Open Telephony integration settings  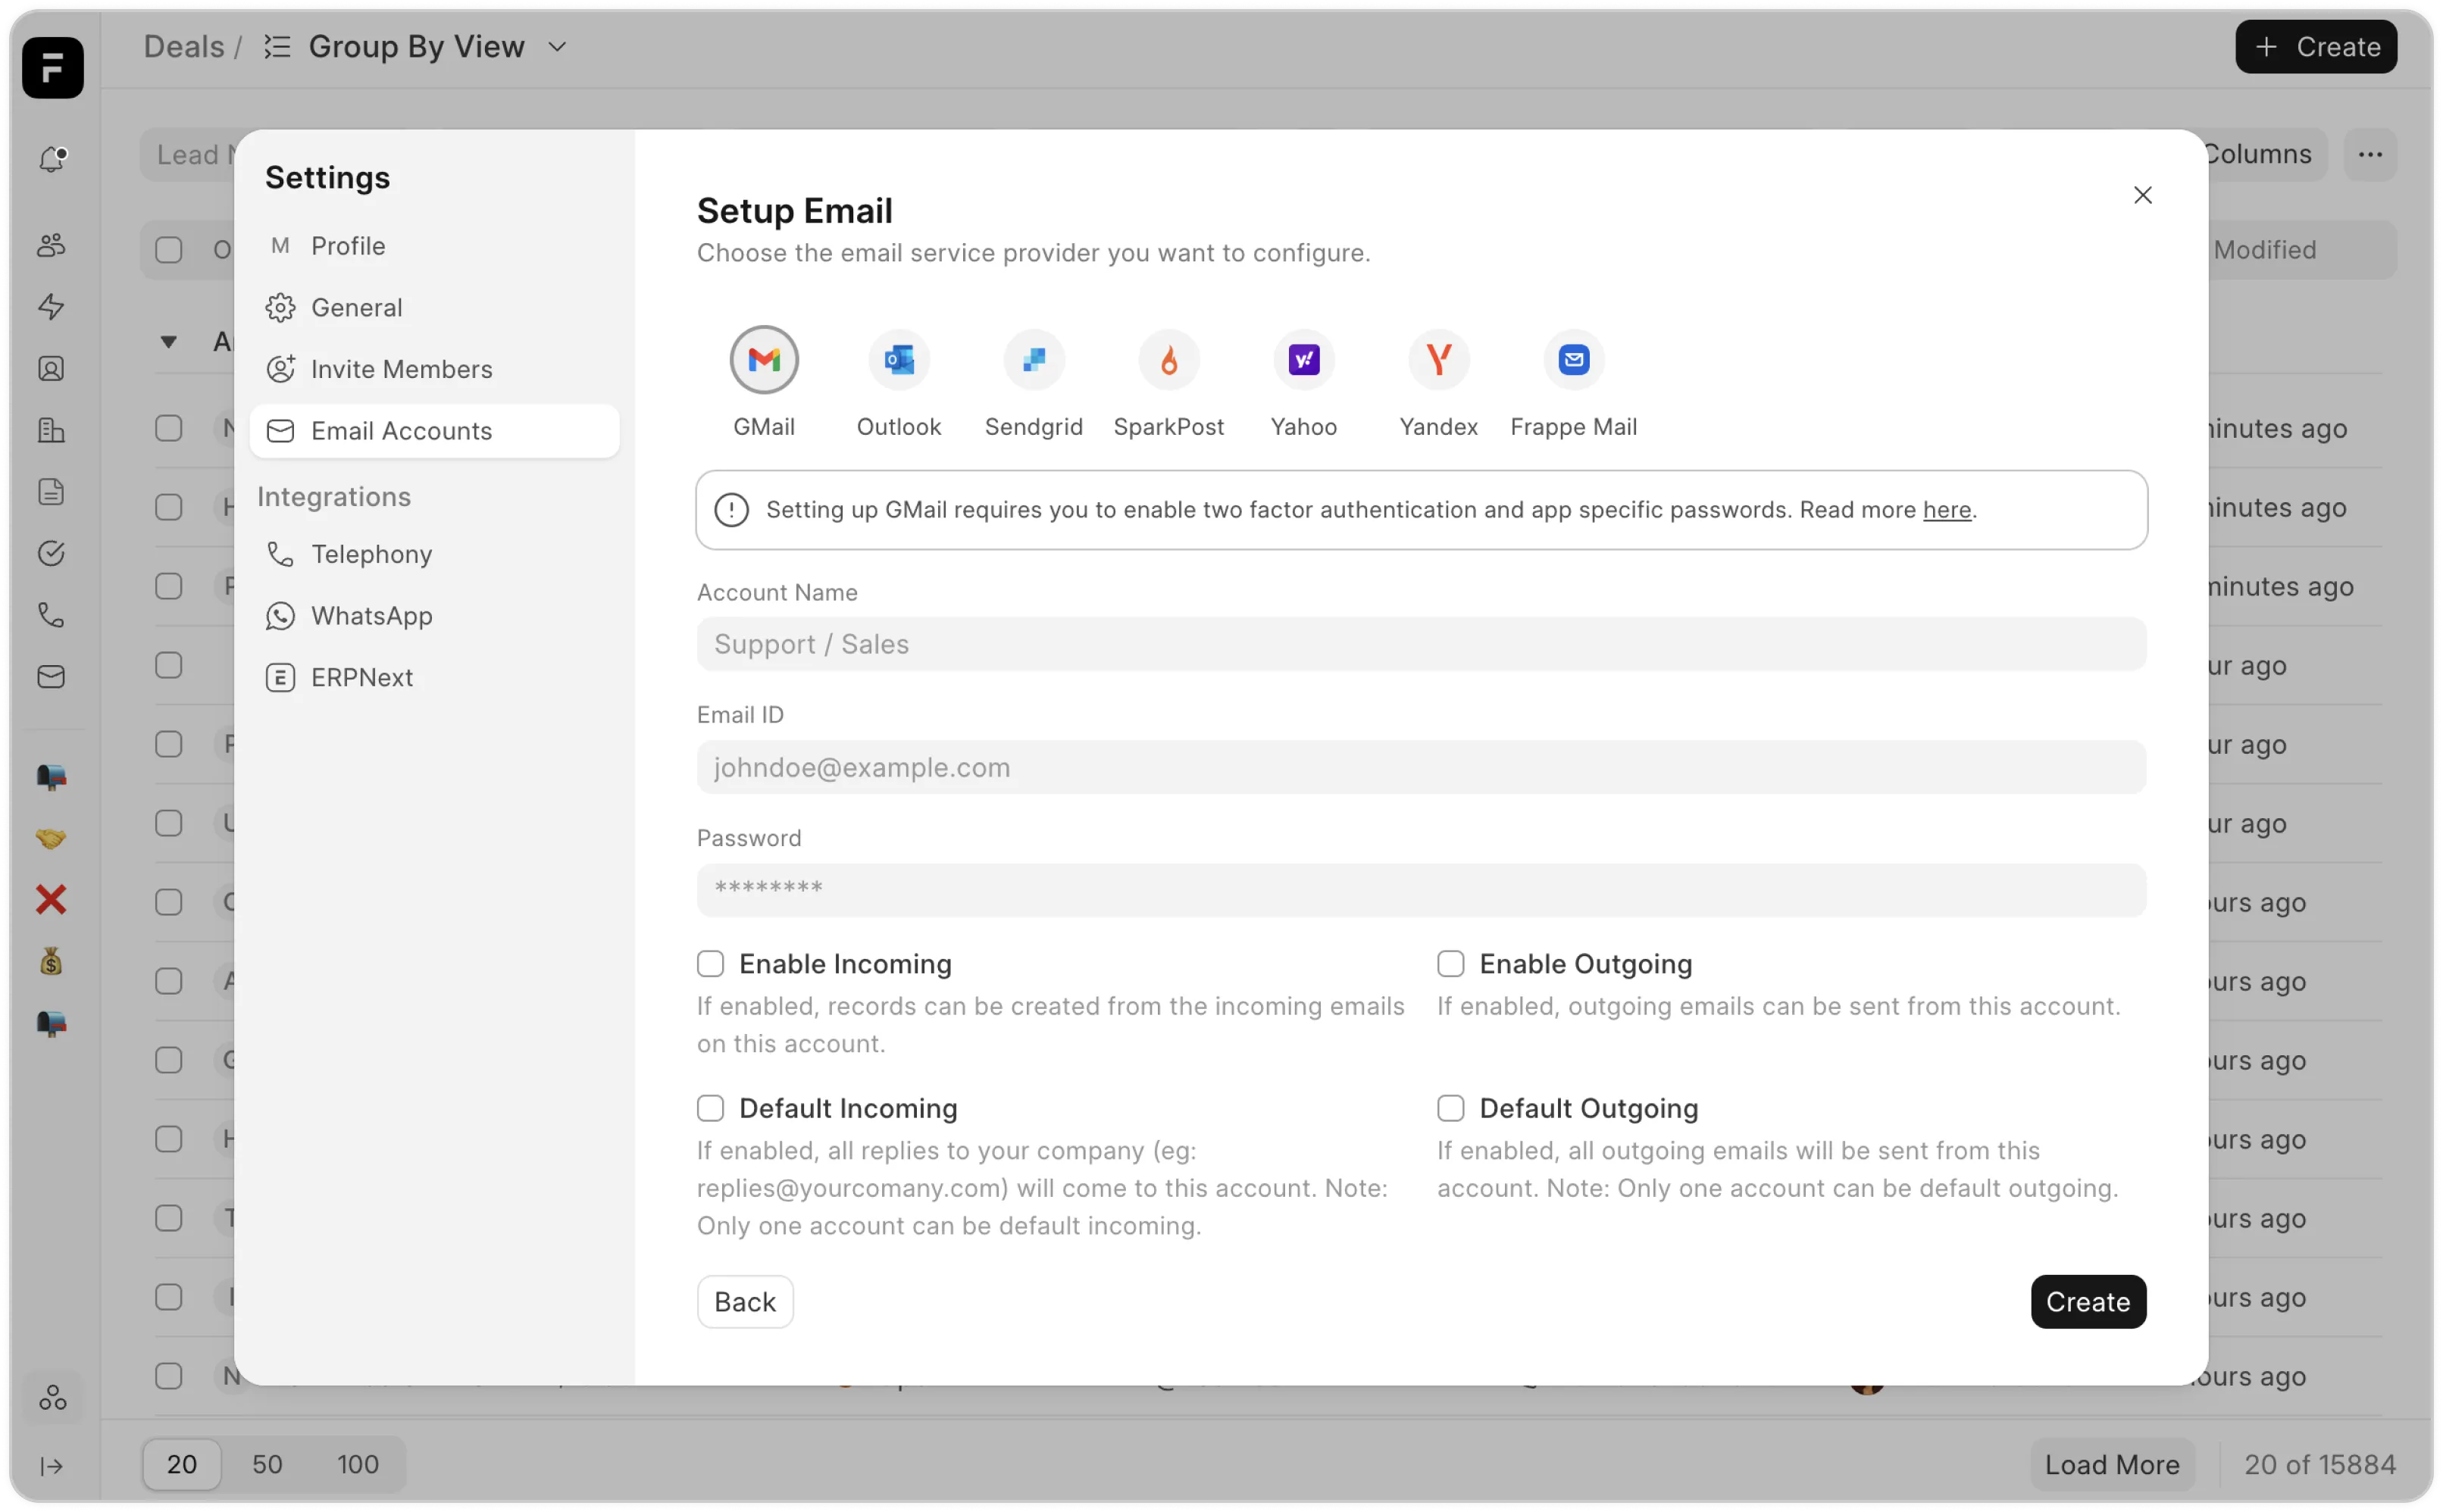[371, 554]
